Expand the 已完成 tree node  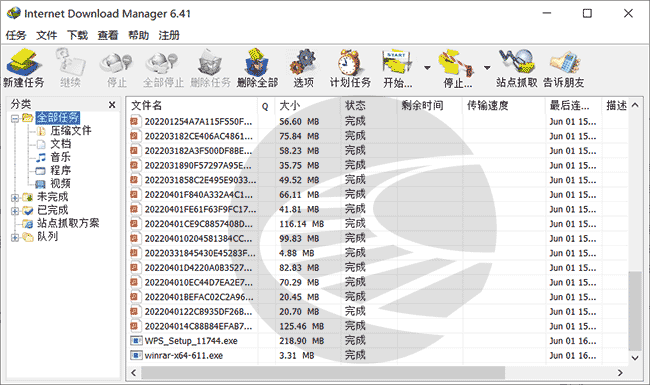(15, 211)
